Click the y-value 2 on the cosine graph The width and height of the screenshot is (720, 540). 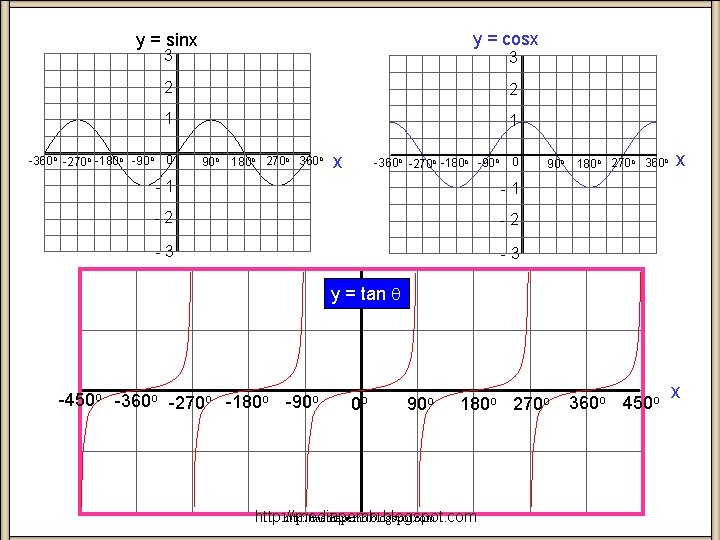(x=514, y=89)
